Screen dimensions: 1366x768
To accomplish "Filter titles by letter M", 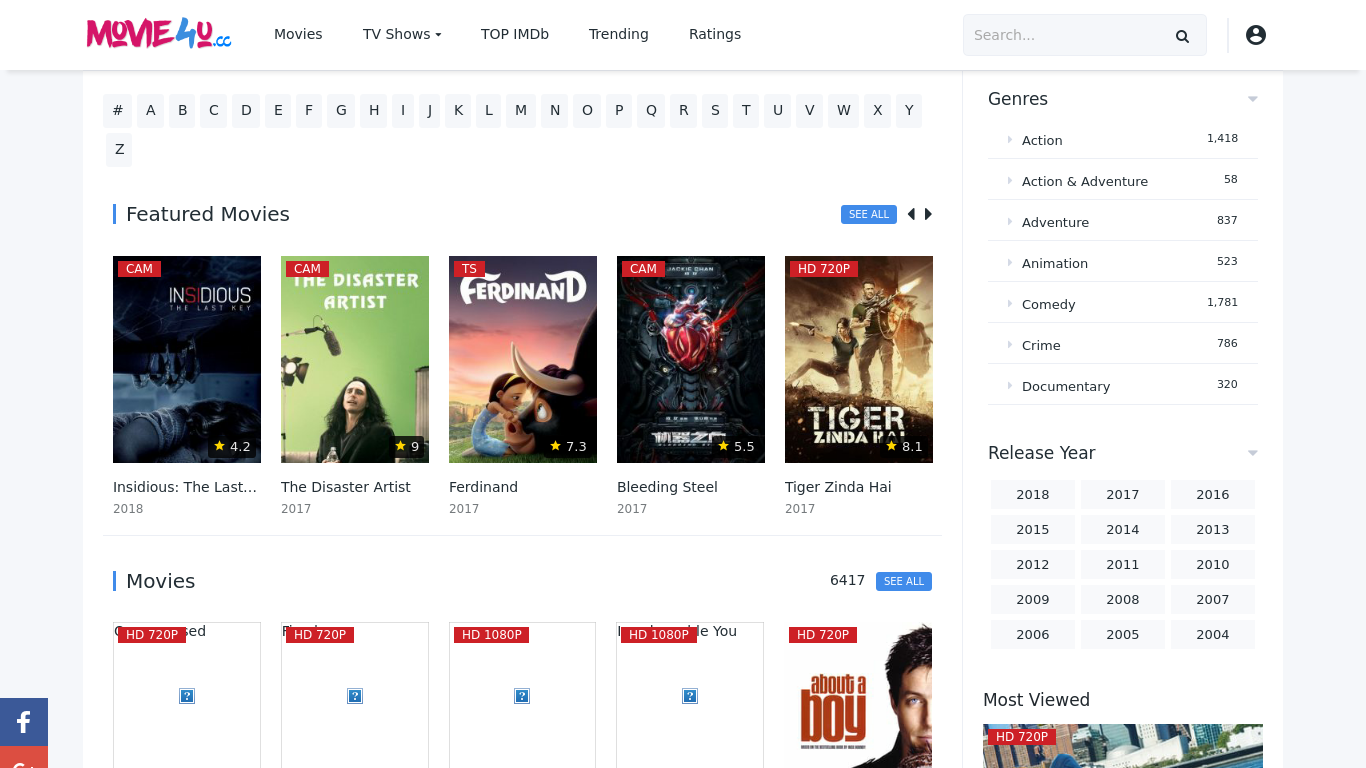I will click(521, 111).
